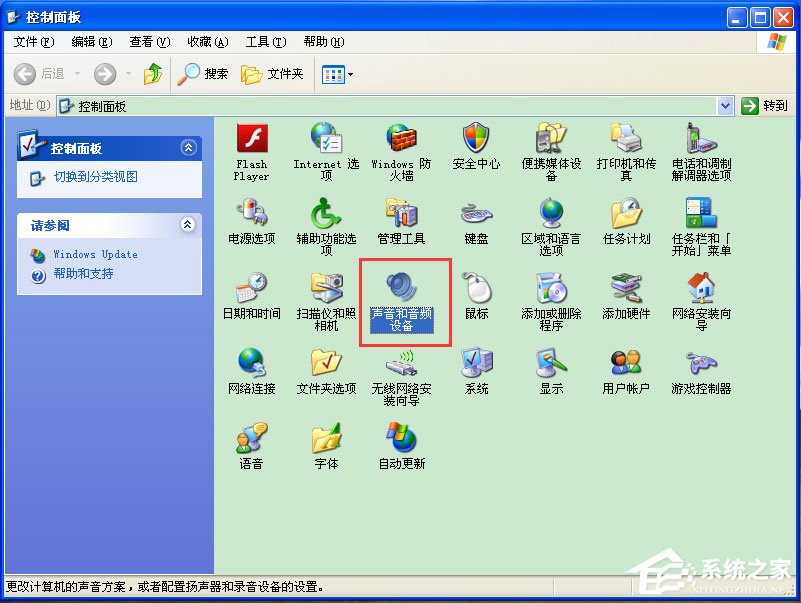Open 安全中心 (Security Center)
801x603 pixels.
click(x=477, y=142)
